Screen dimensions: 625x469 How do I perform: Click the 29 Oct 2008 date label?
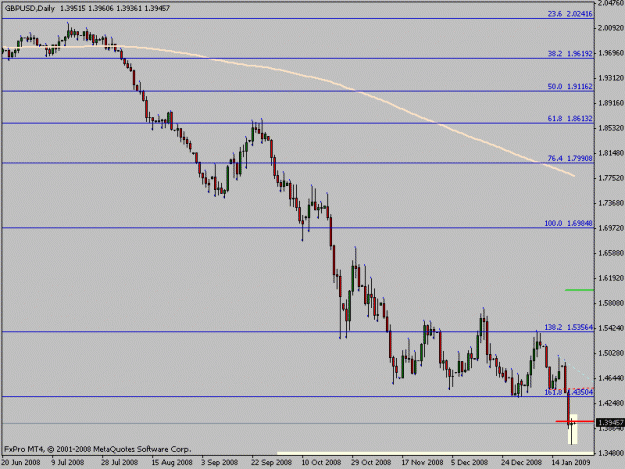371,462
